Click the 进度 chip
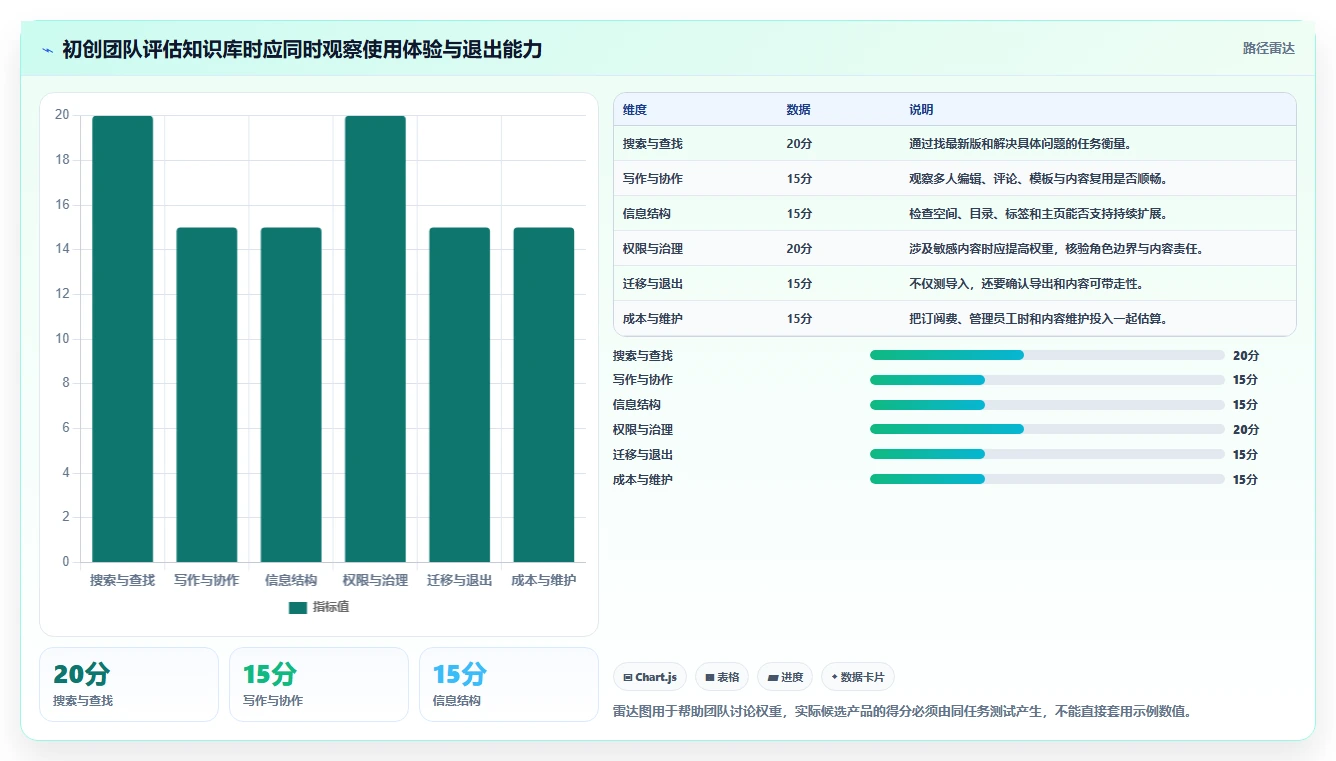The width and height of the screenshot is (1336, 761). 785,677
